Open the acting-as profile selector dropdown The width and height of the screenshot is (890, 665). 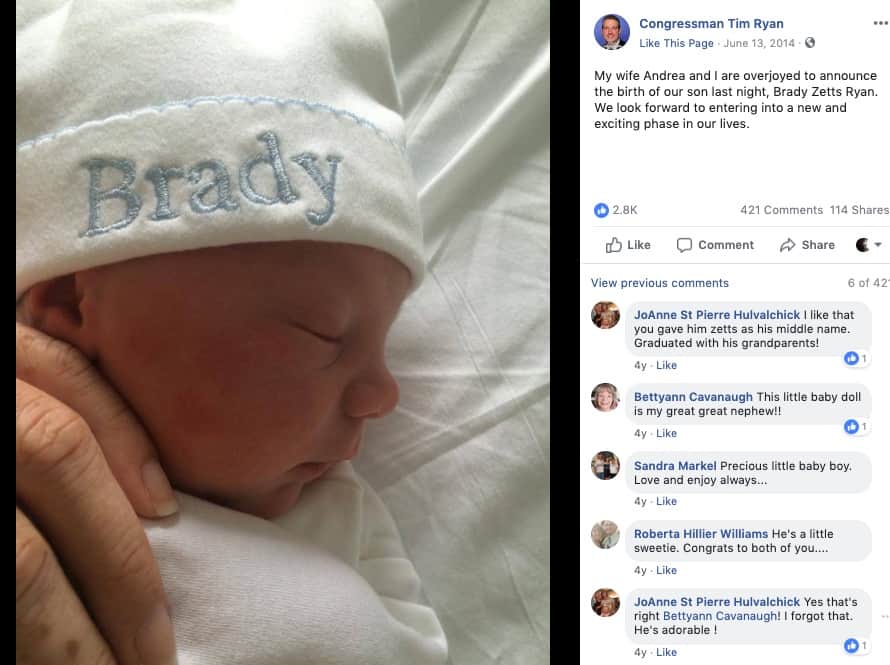tap(868, 245)
